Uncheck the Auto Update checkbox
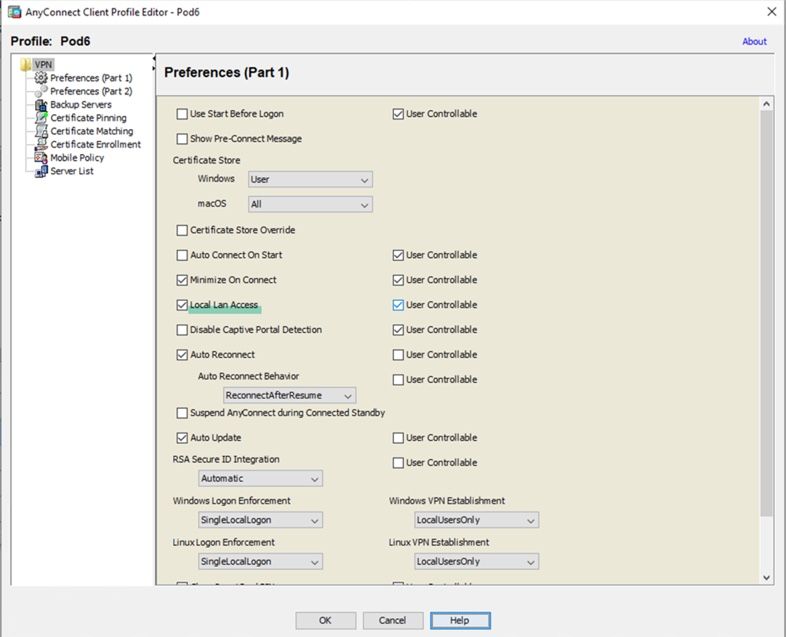Viewport: 786px width, 637px height. point(182,438)
